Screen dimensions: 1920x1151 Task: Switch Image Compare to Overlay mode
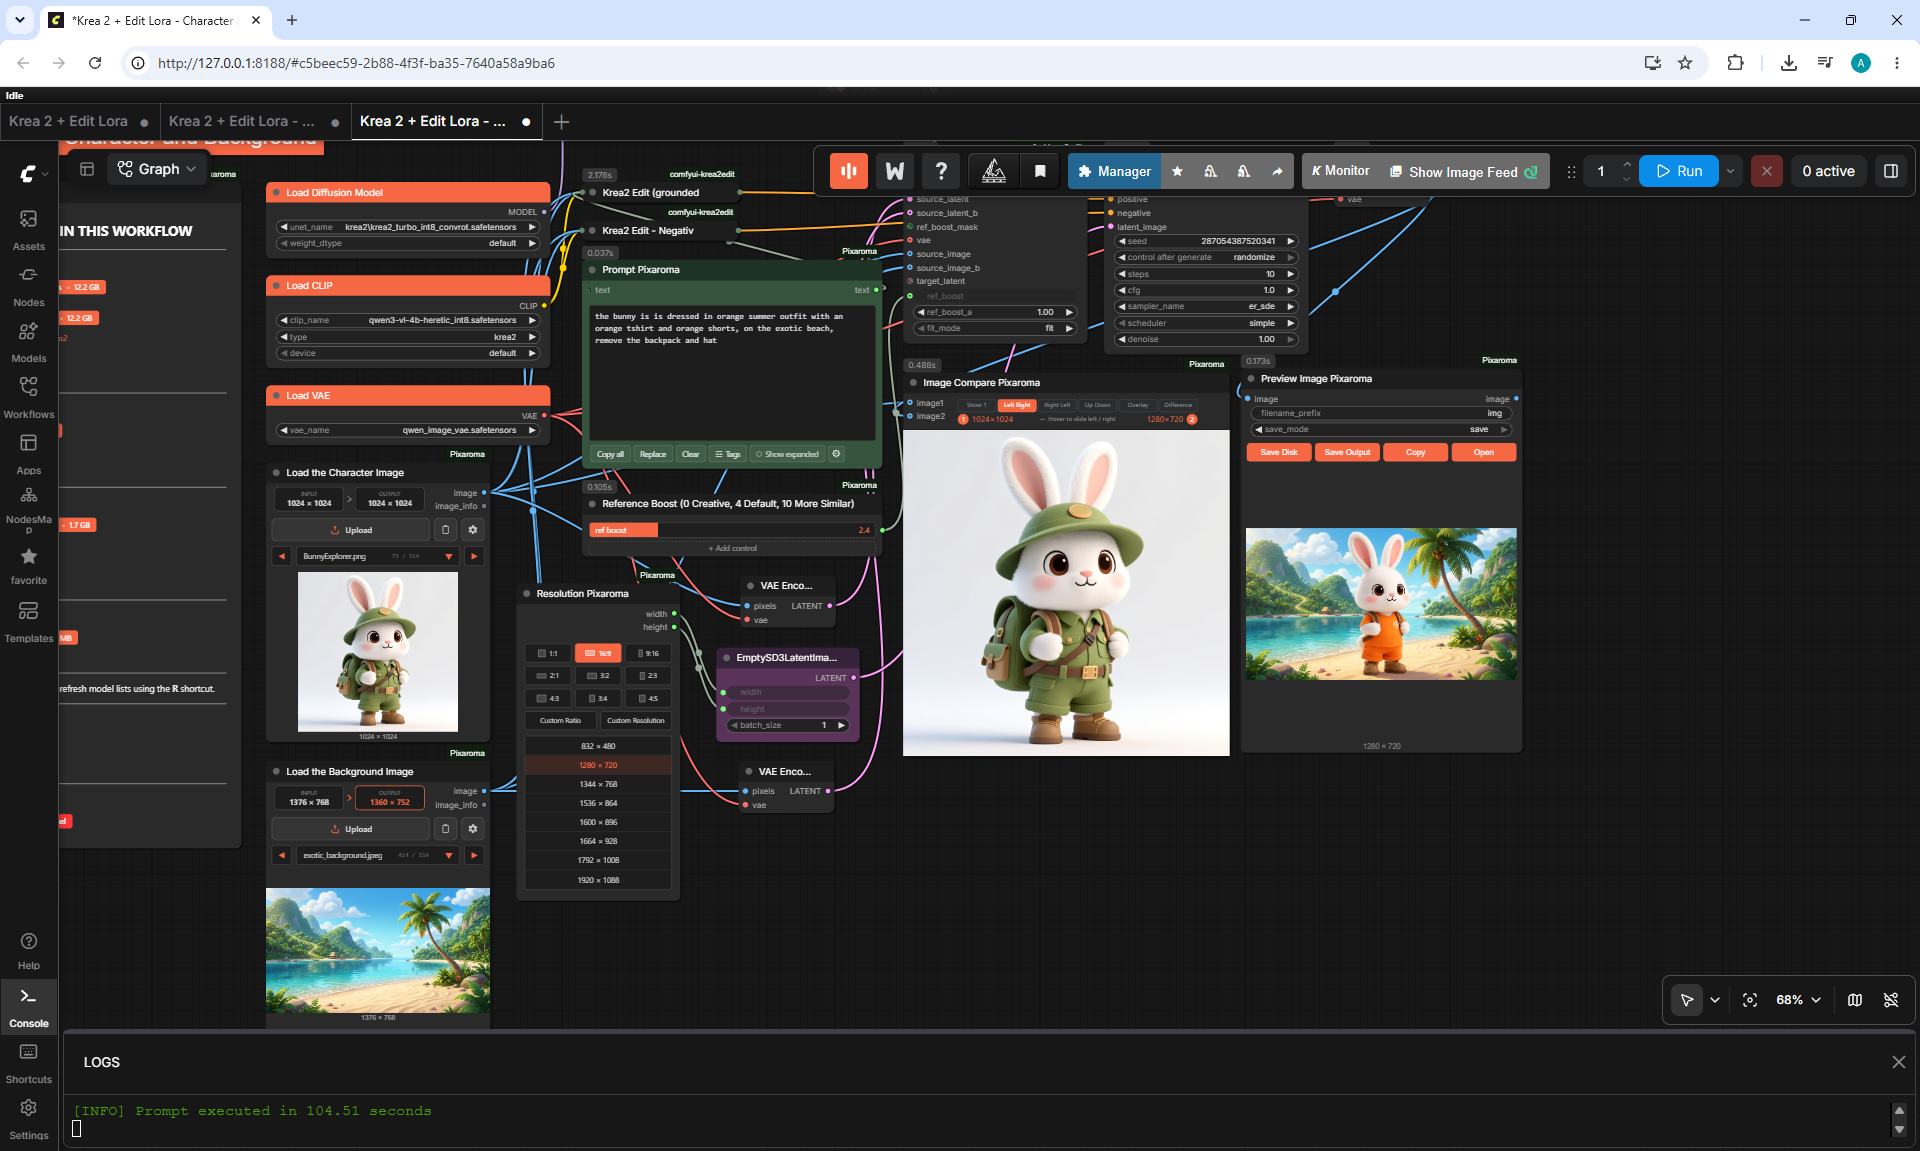pyautogui.click(x=1138, y=405)
